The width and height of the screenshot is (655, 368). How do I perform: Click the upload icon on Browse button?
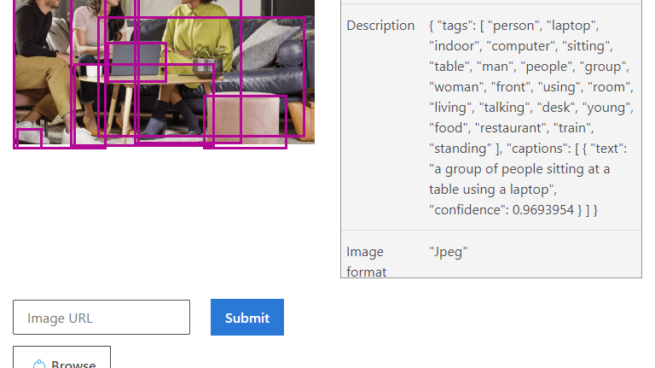click(39, 364)
